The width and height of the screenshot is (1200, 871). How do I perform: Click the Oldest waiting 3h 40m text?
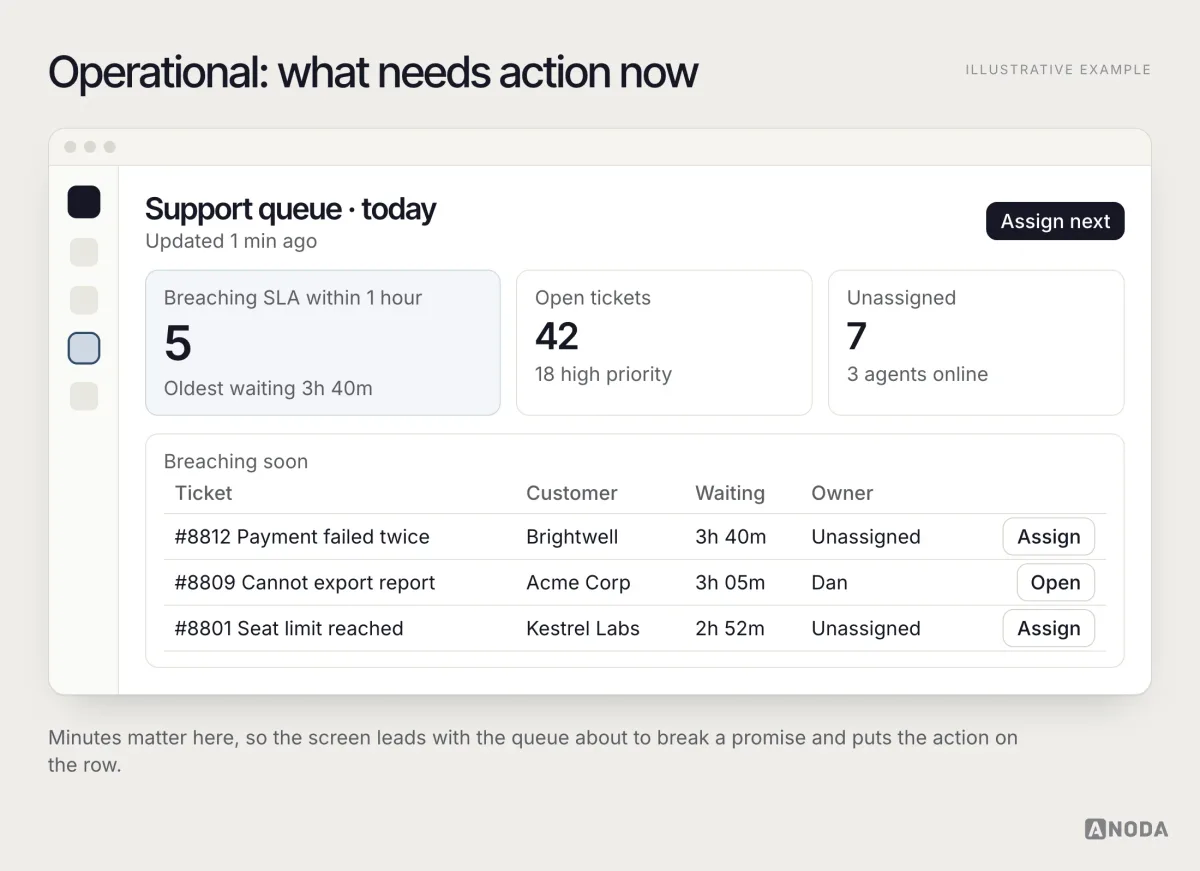pos(268,389)
